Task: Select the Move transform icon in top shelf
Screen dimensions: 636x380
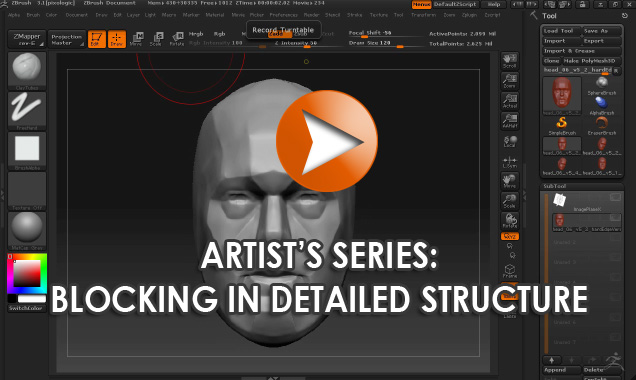Action: pos(137,39)
